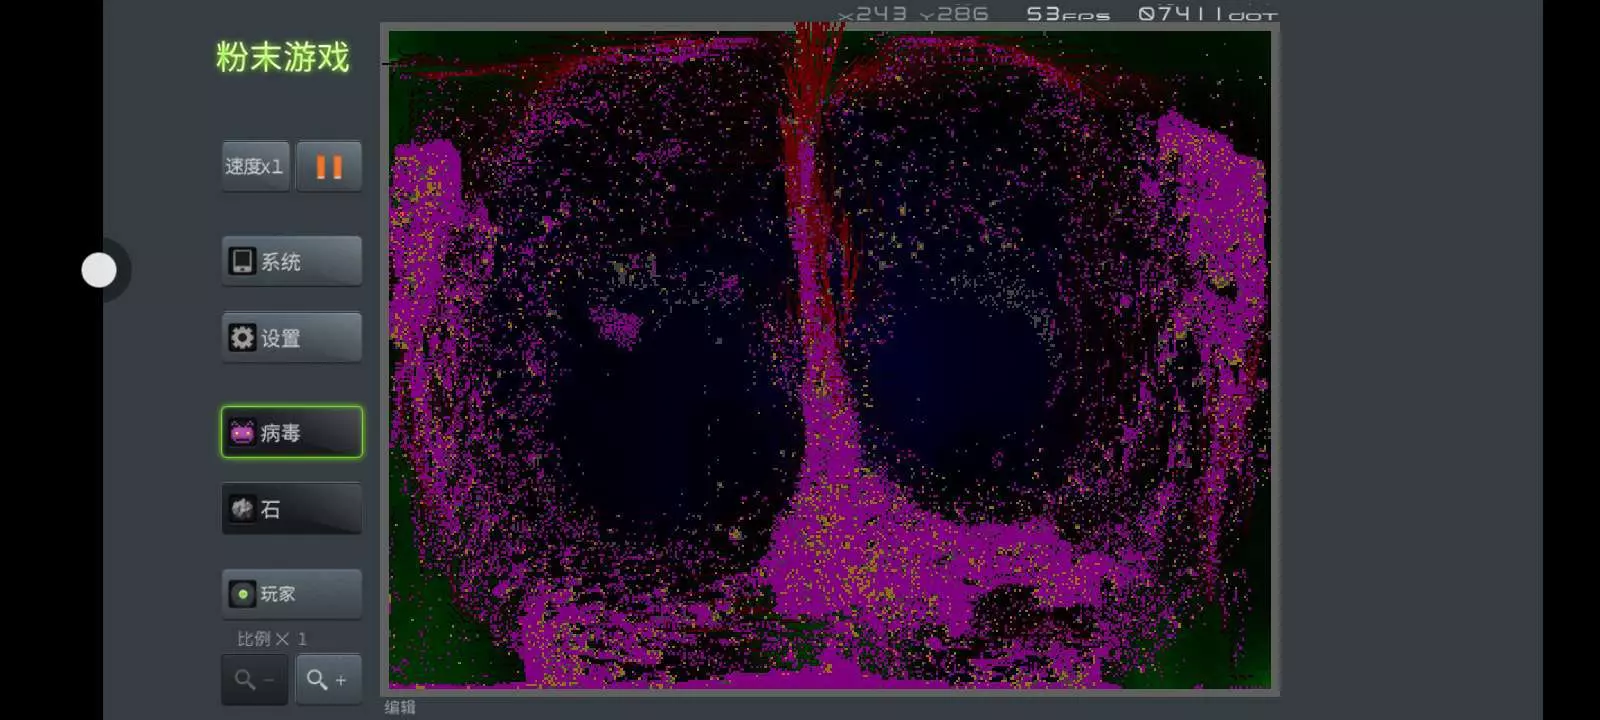Pause the simulation with the orange pause button
Screen dimensions: 1600x720
[x=329, y=166]
